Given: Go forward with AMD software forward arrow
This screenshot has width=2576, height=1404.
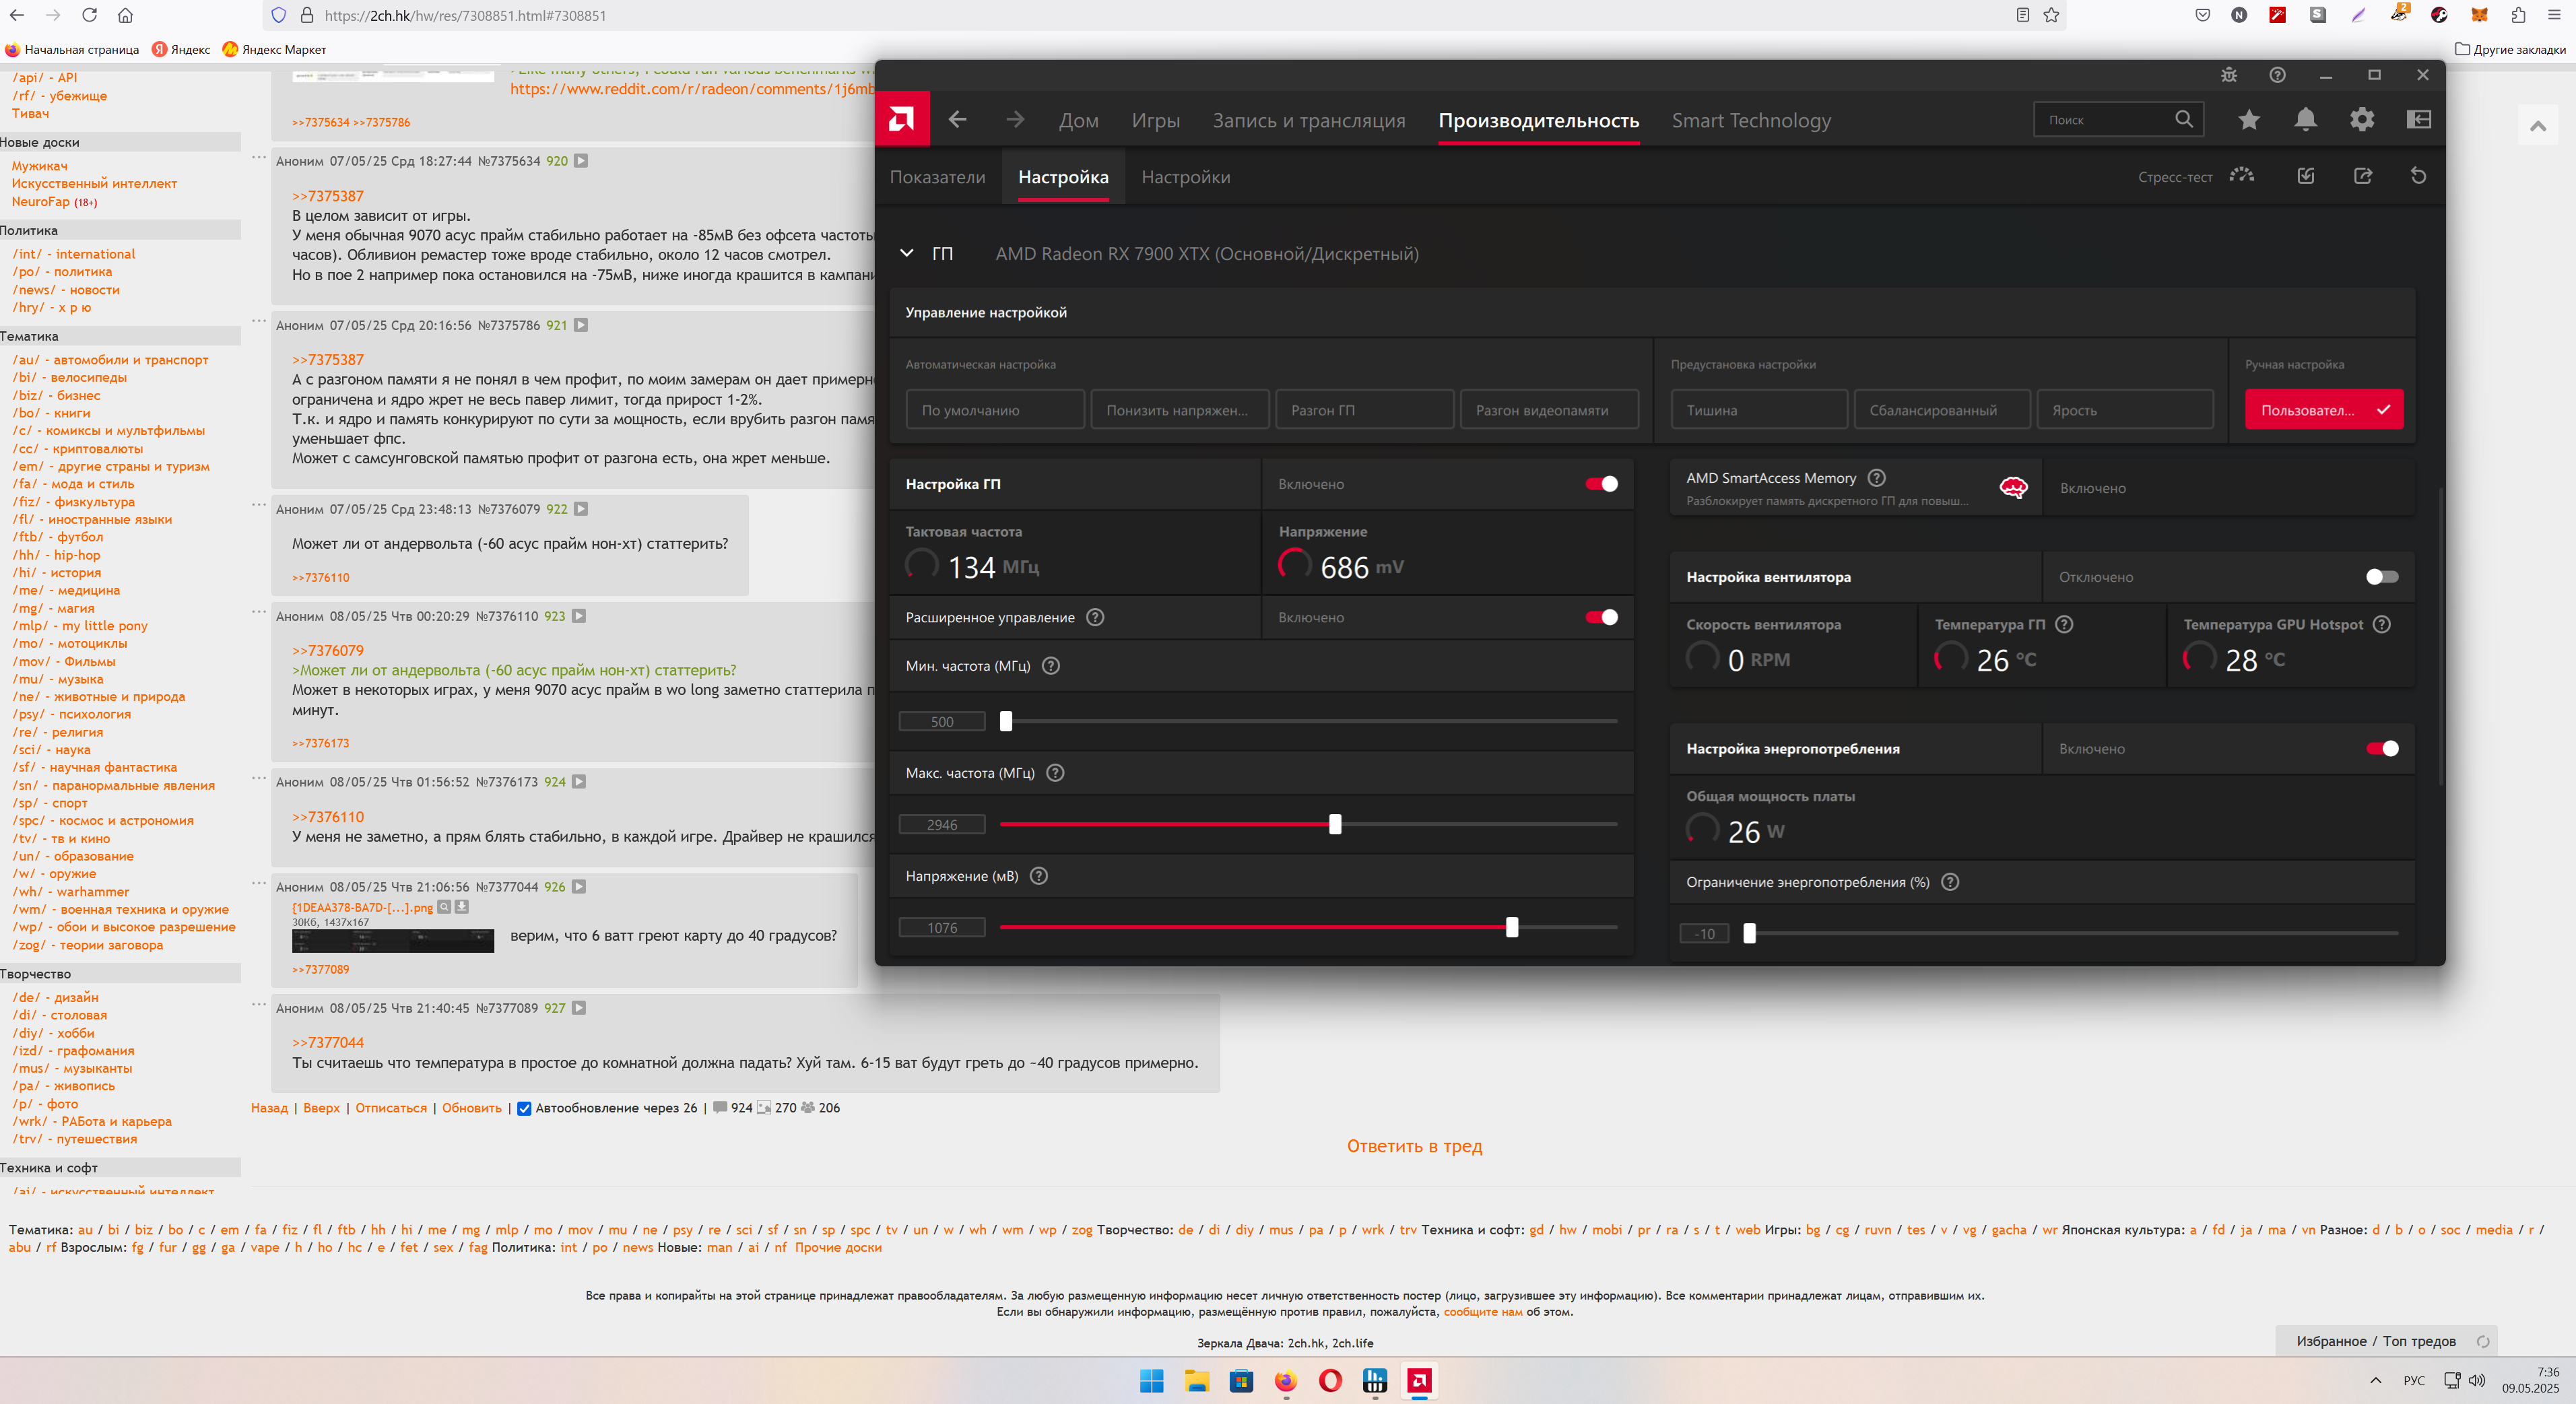Looking at the screenshot, I should click(x=1015, y=120).
